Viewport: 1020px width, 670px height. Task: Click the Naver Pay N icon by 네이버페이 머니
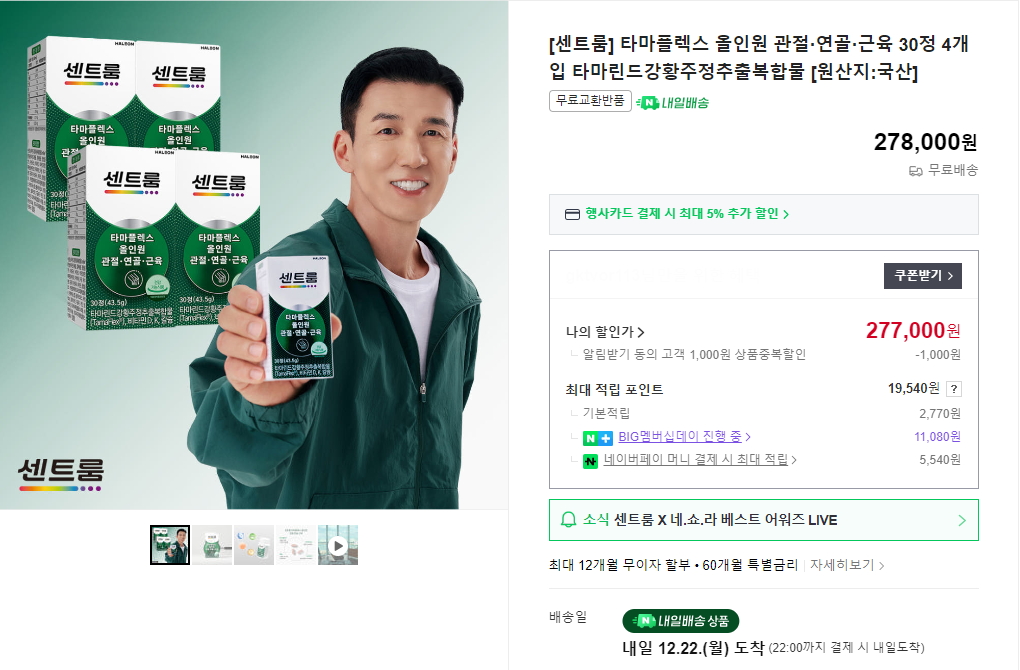click(x=590, y=461)
